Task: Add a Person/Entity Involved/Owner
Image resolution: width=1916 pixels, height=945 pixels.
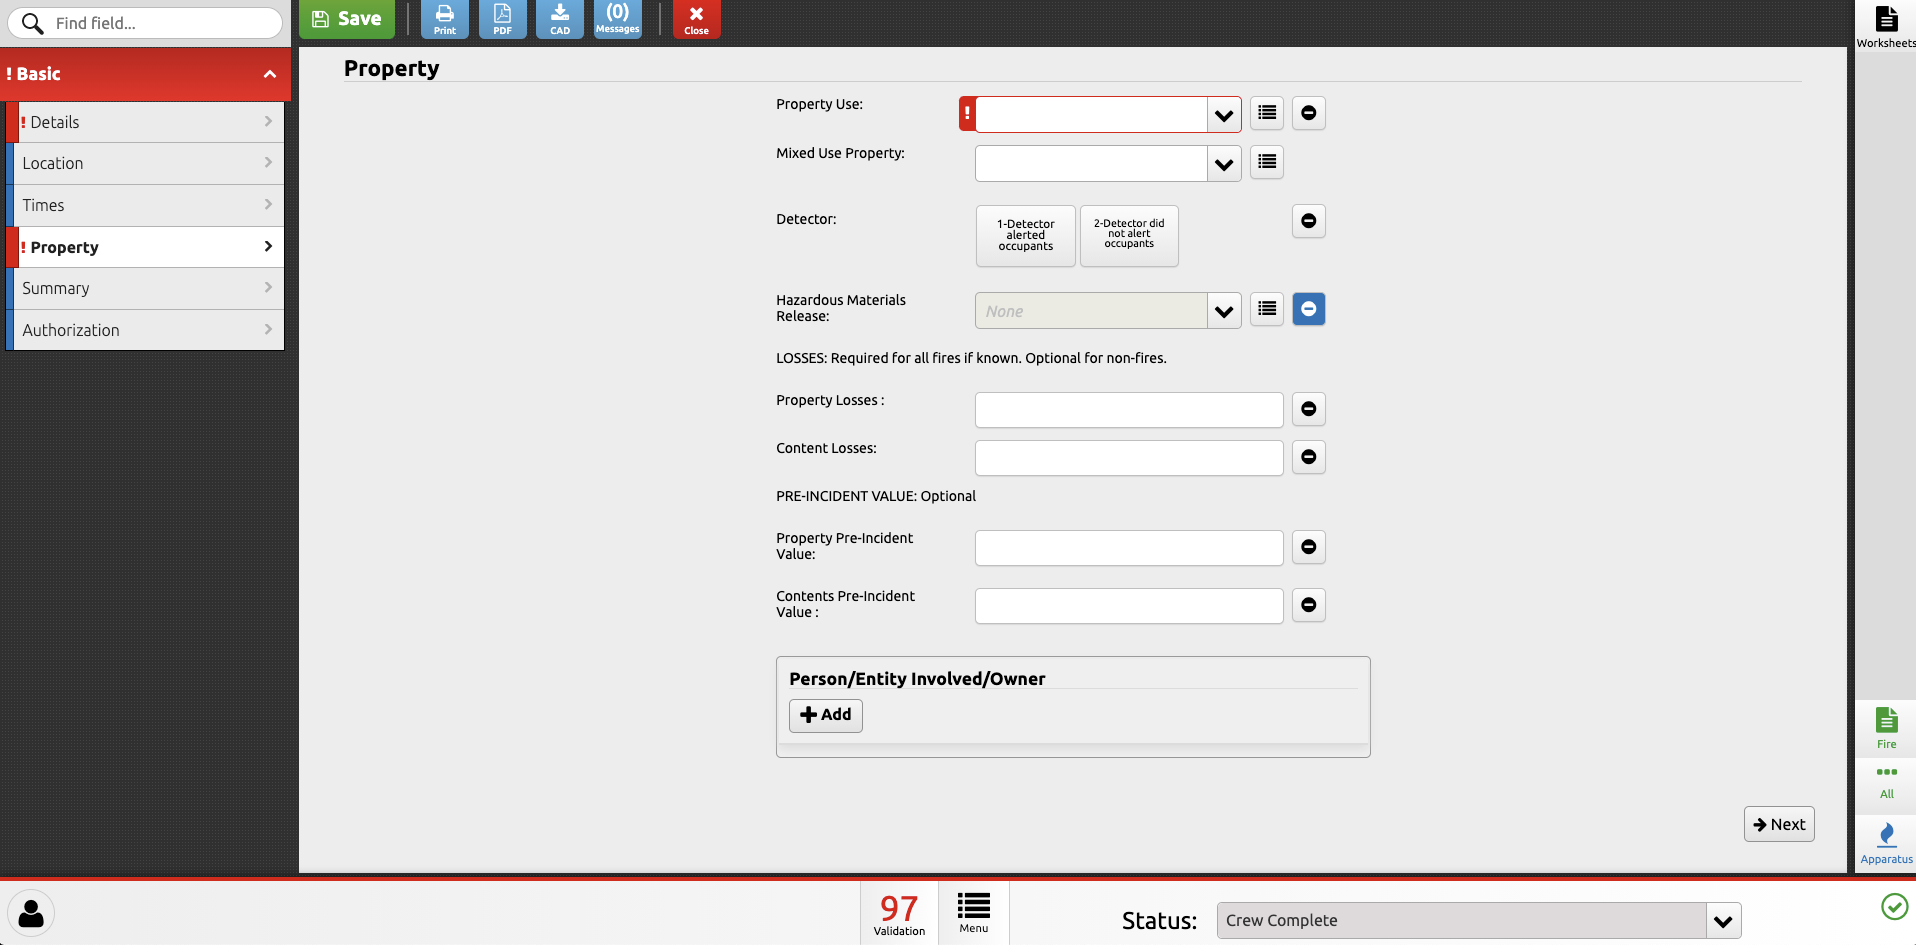Action: (825, 715)
